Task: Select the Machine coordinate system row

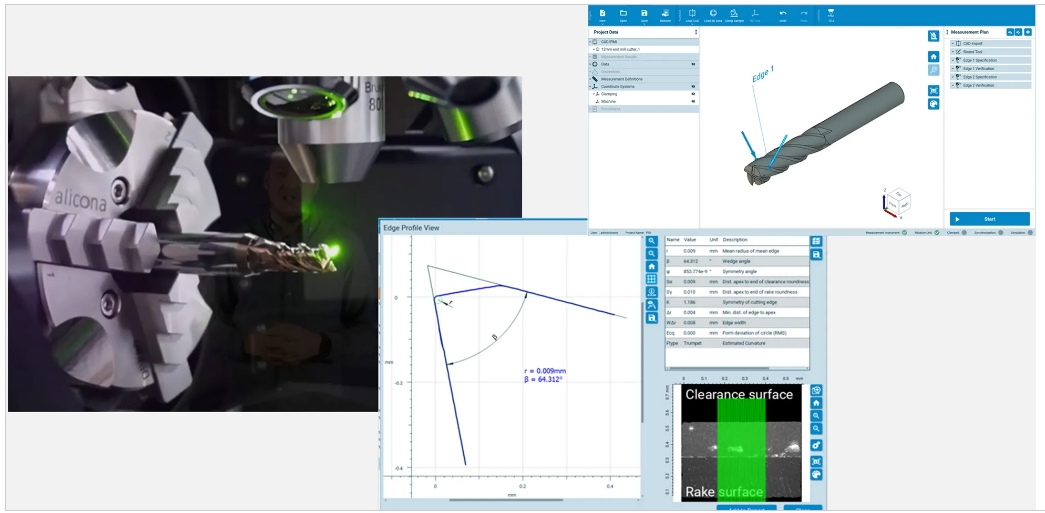Action: click(x=644, y=101)
